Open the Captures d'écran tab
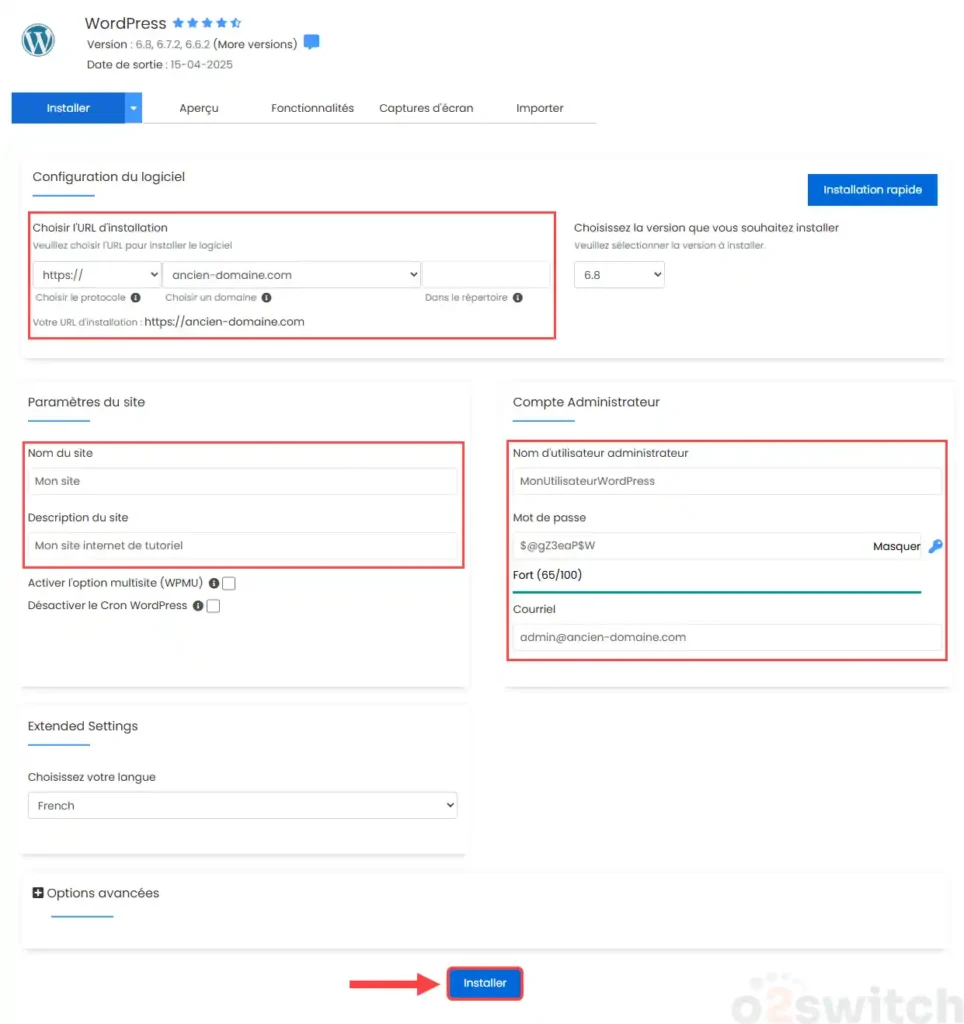Screen dimensions: 964x1024 pos(426,108)
